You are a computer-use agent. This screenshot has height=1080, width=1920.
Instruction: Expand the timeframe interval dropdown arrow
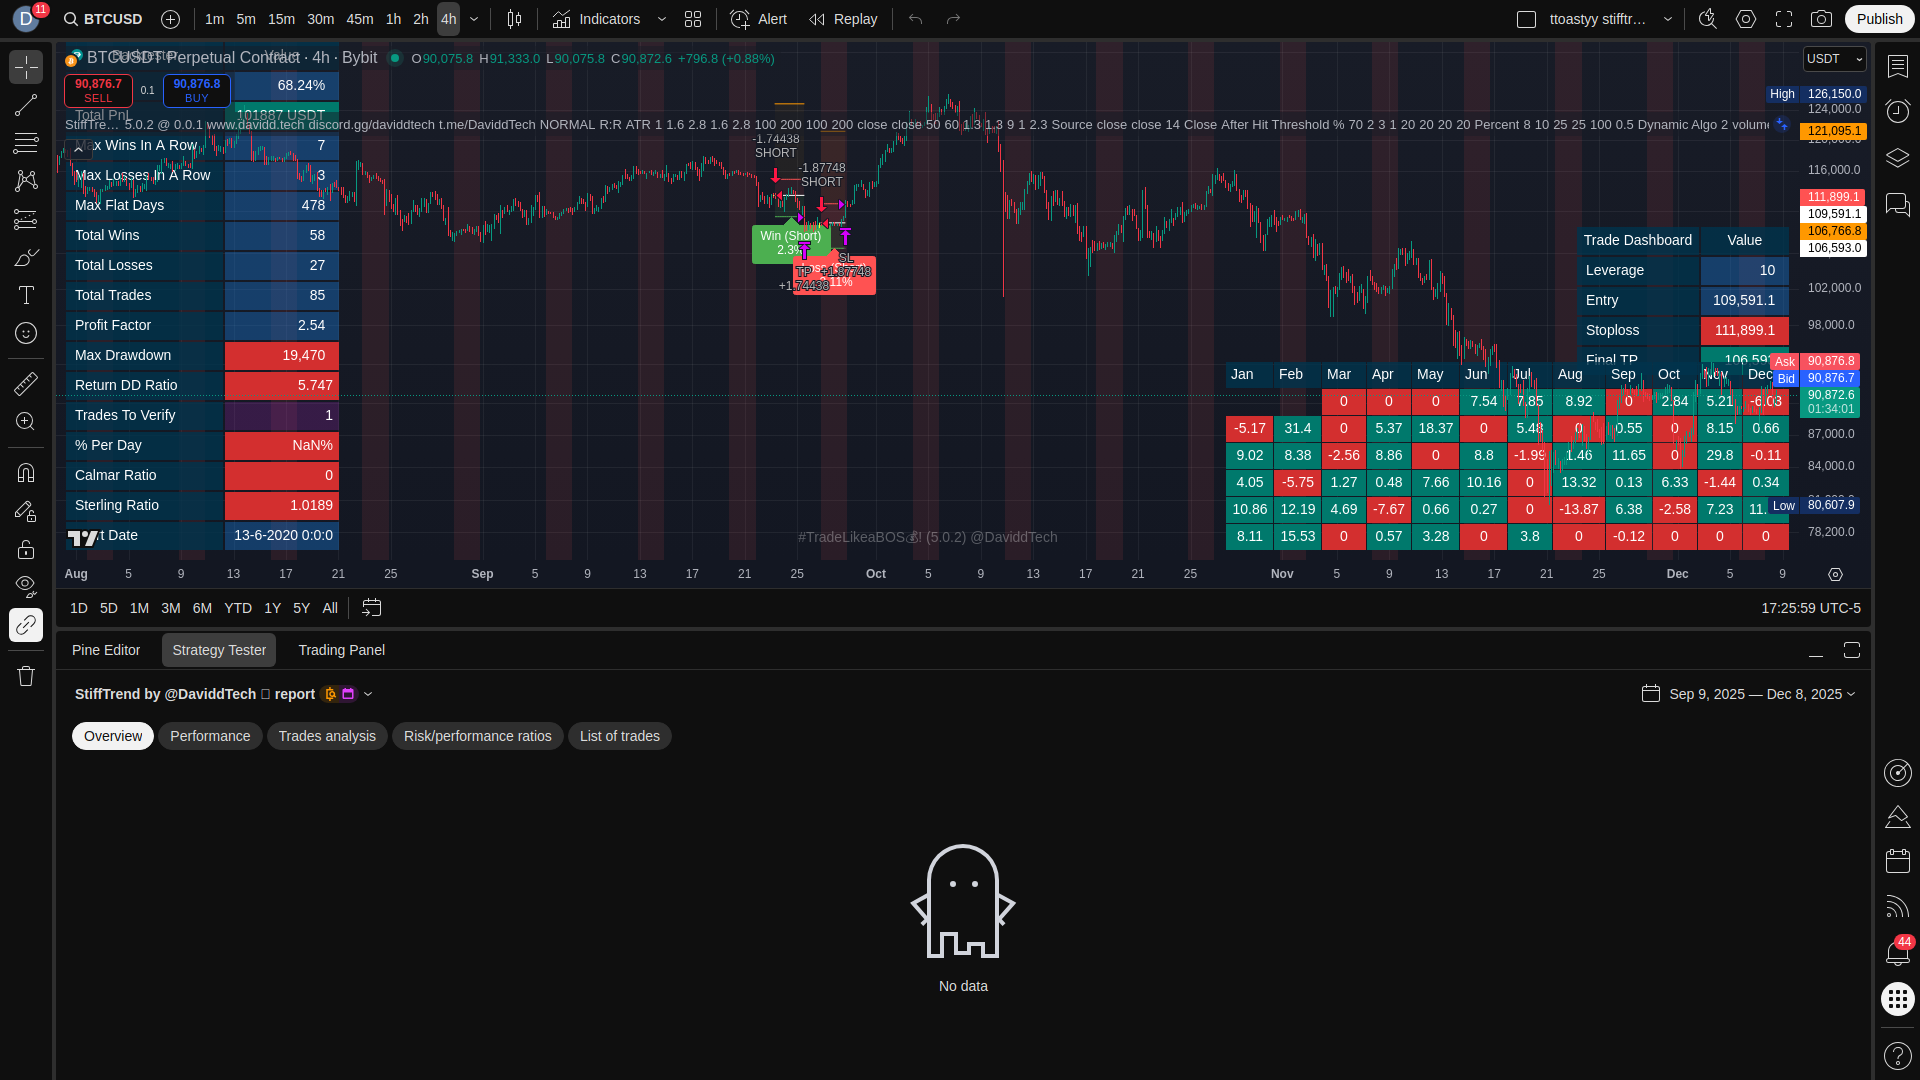pyautogui.click(x=474, y=19)
